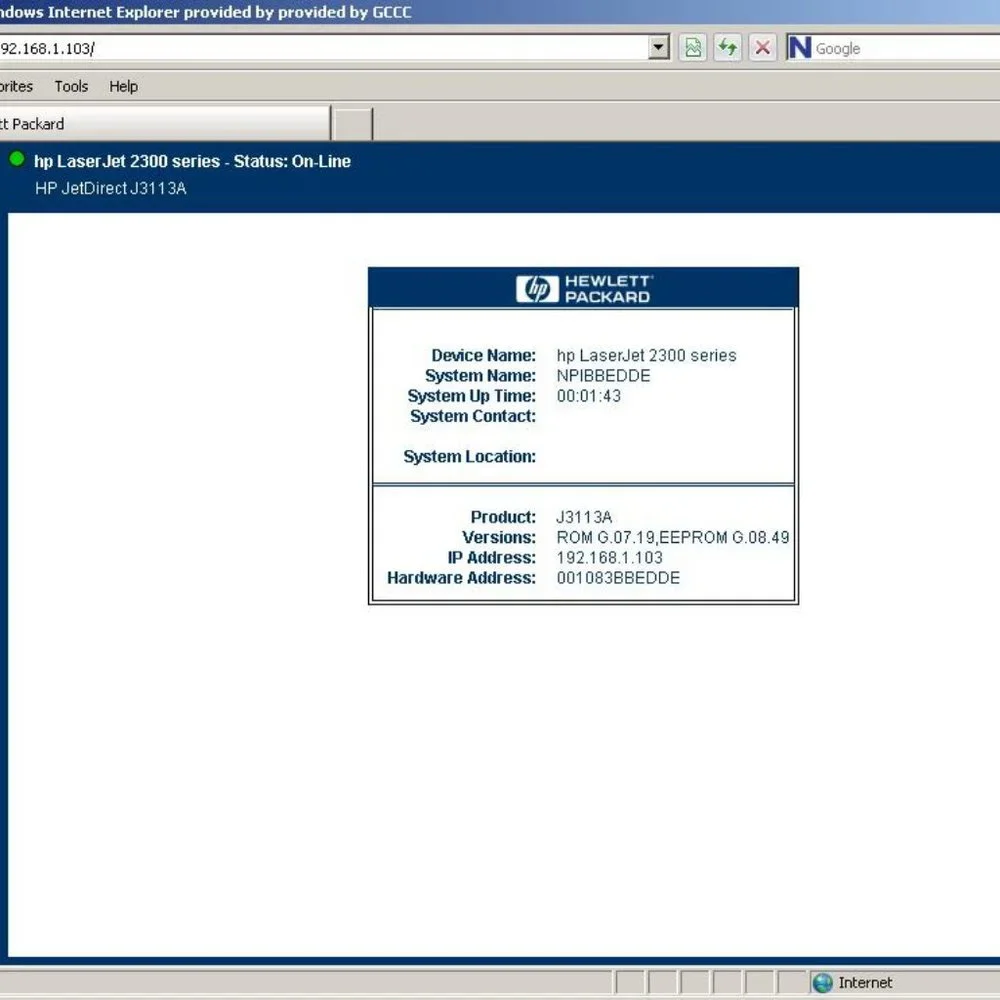Open the Tools menu
This screenshot has height=1000, width=1000.
71,86
